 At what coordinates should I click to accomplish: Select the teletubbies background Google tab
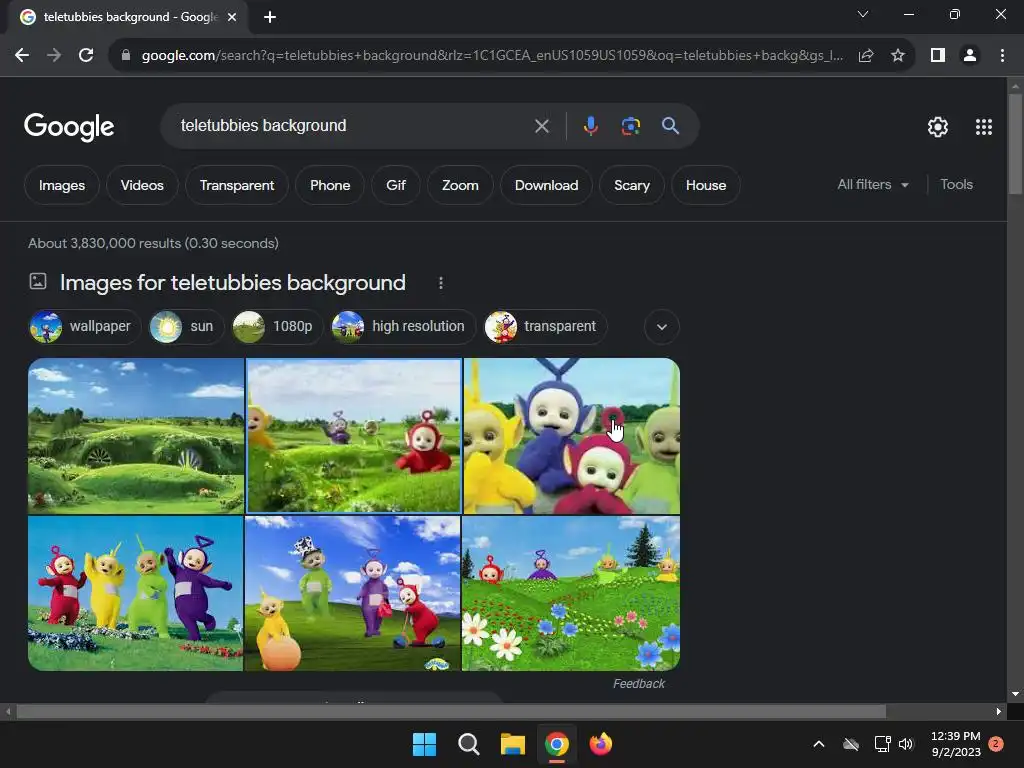(x=129, y=17)
